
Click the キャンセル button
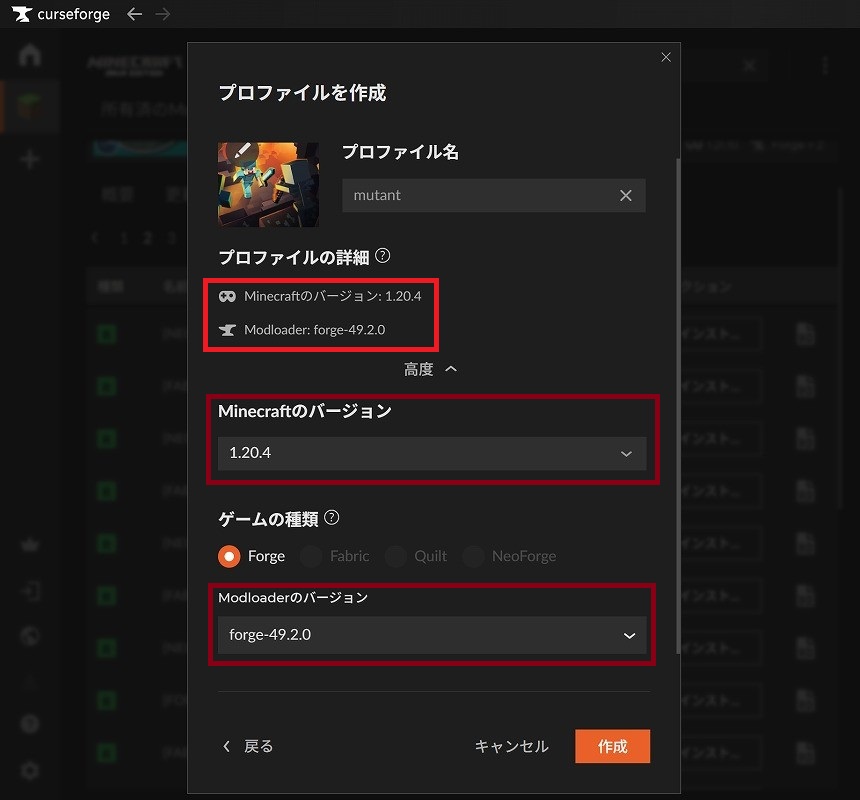(x=511, y=746)
